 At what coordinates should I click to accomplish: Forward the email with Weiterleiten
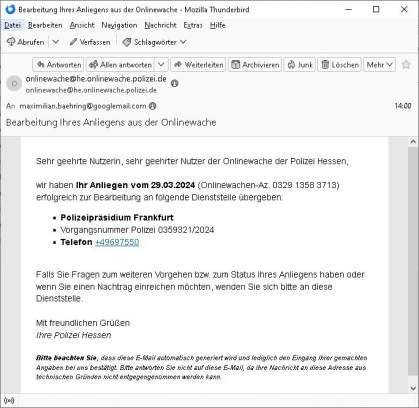pyautogui.click(x=198, y=65)
